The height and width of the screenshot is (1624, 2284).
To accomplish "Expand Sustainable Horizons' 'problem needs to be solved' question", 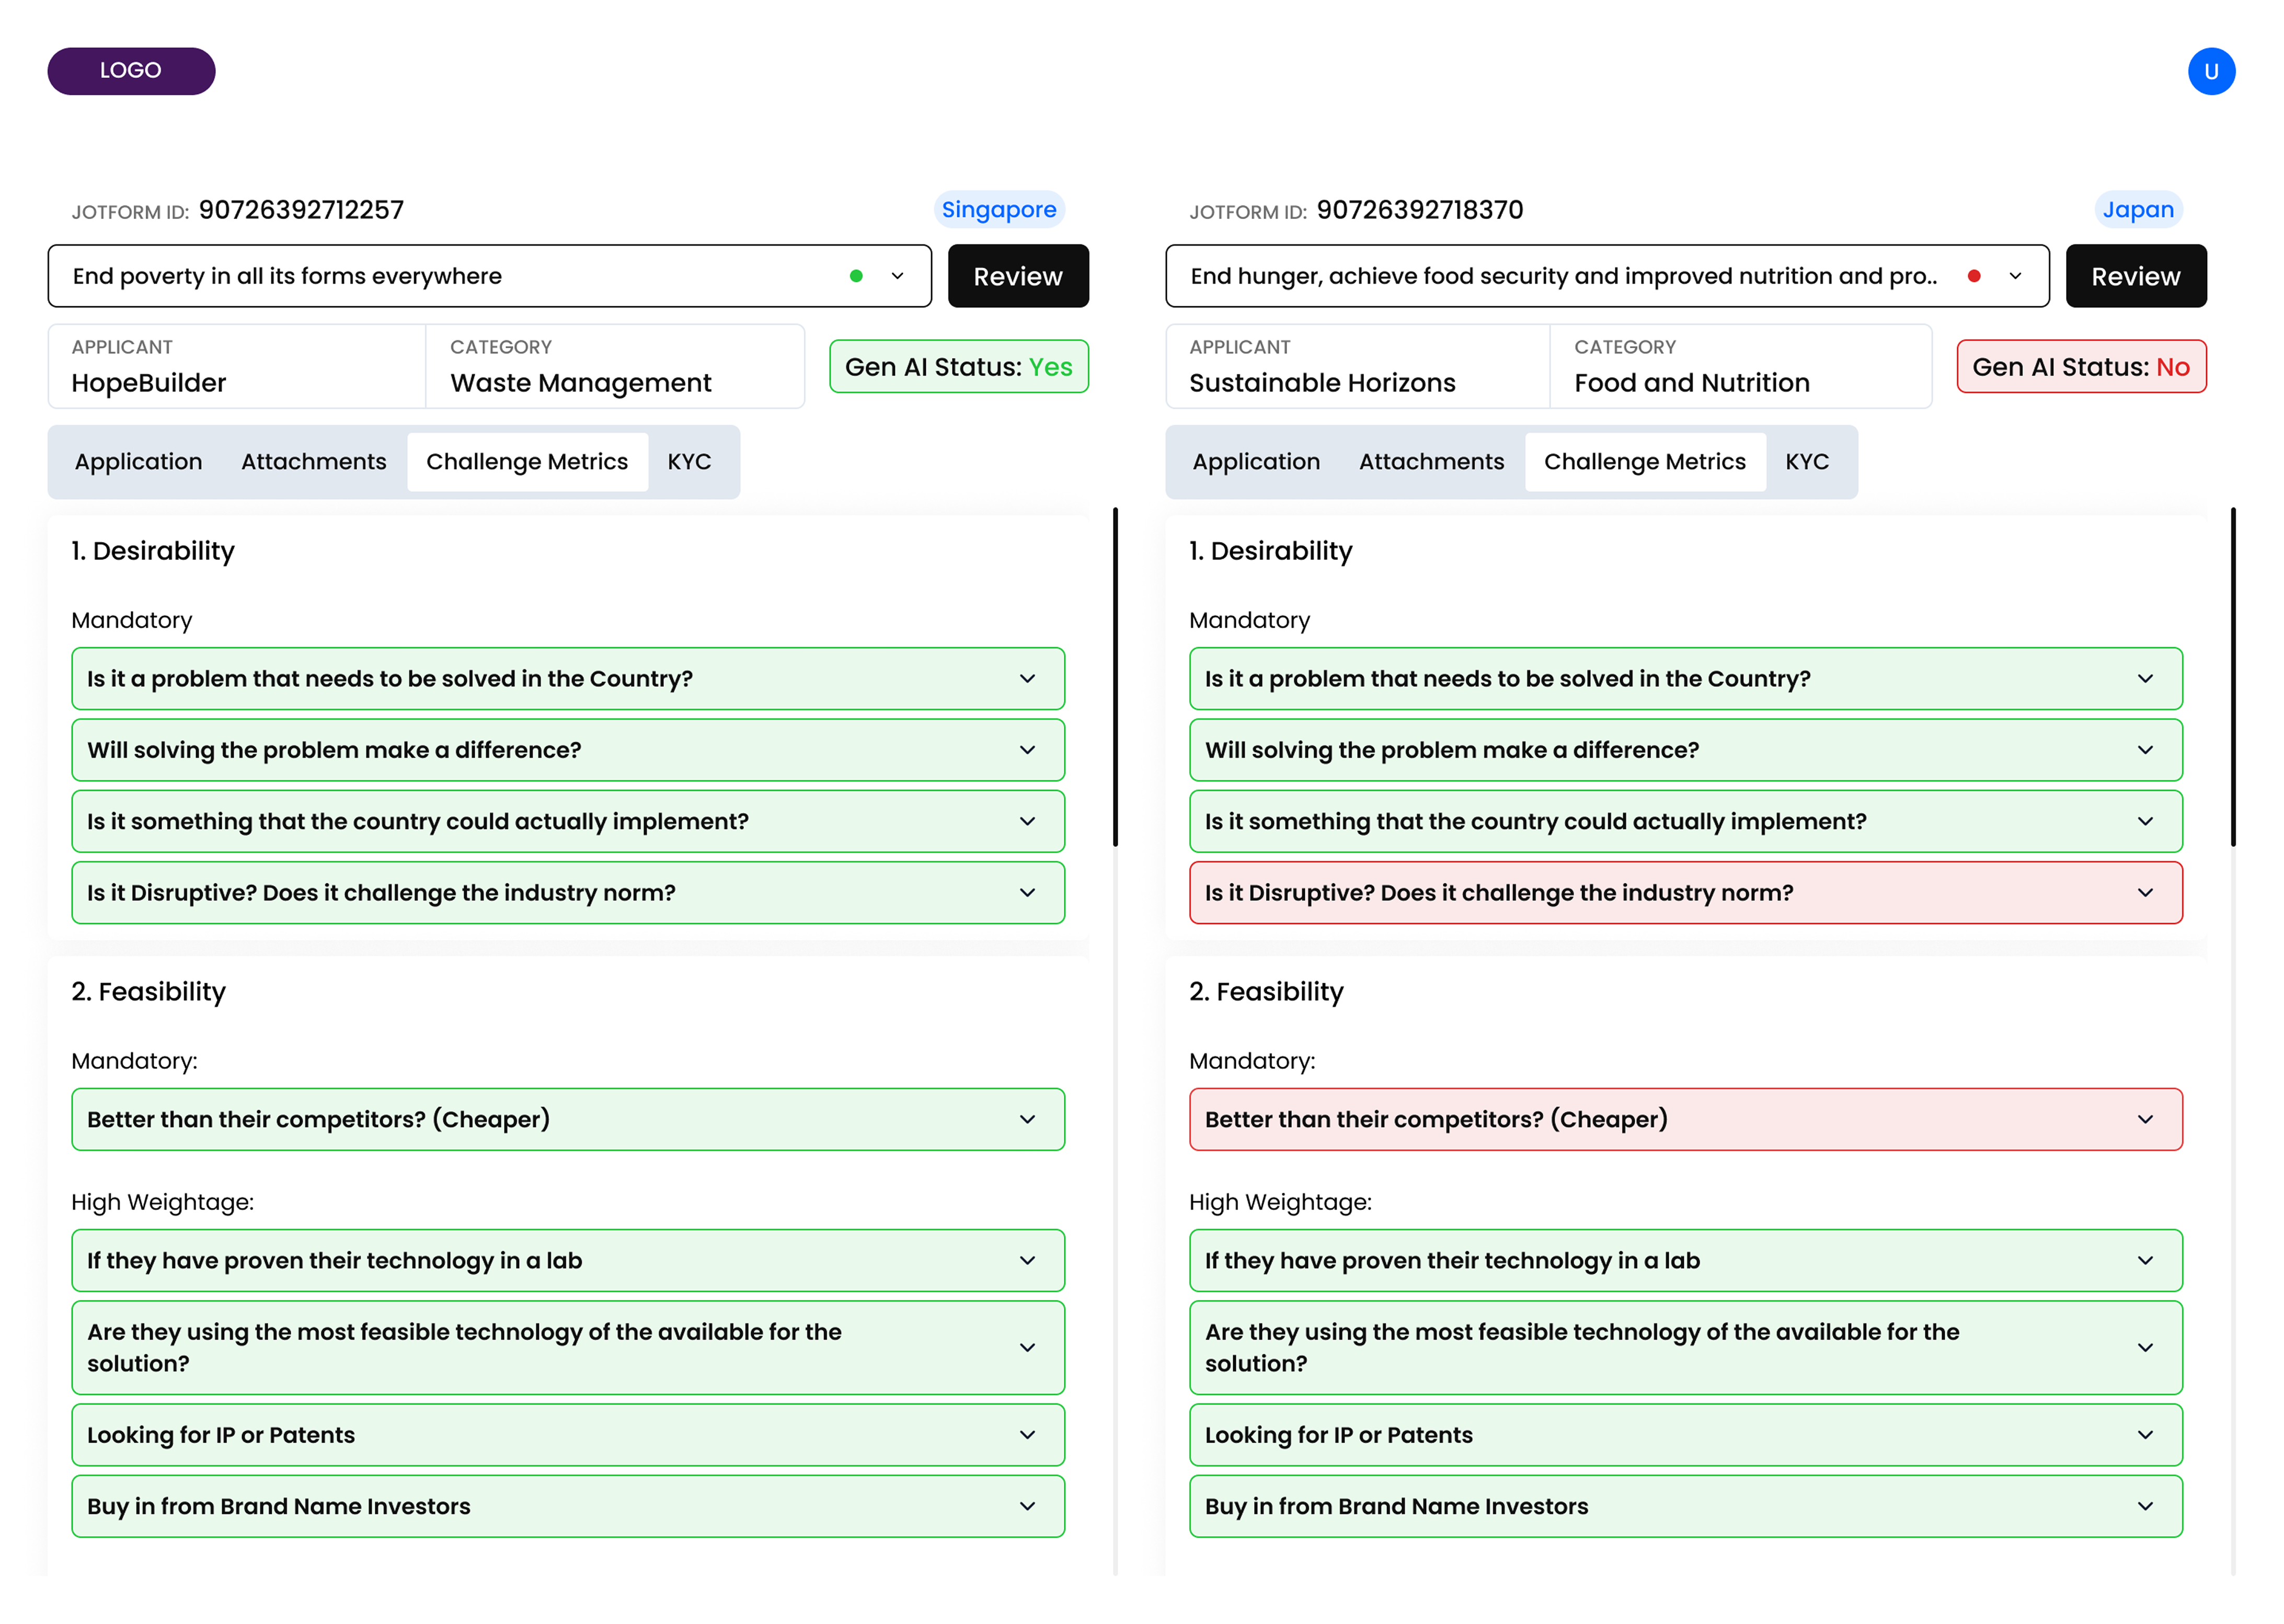I will point(1686,679).
